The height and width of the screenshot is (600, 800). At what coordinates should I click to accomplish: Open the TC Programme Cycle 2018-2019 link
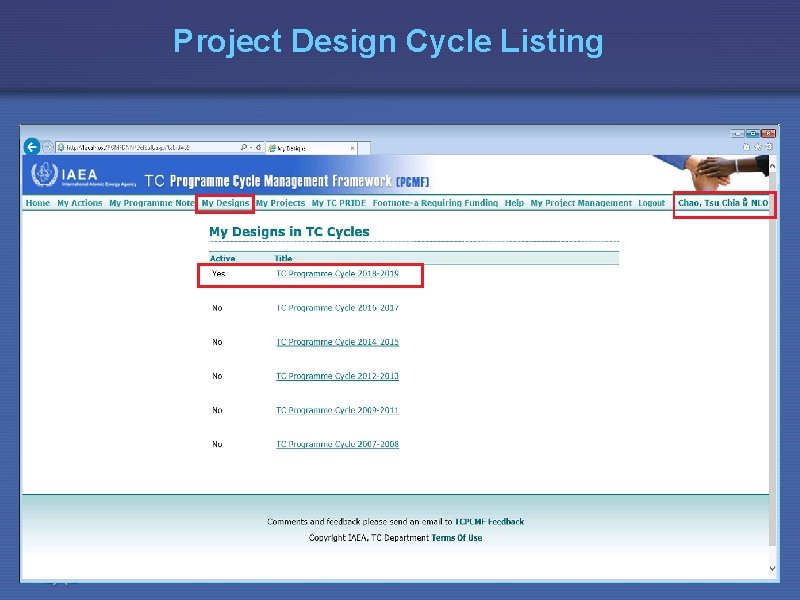[336, 274]
